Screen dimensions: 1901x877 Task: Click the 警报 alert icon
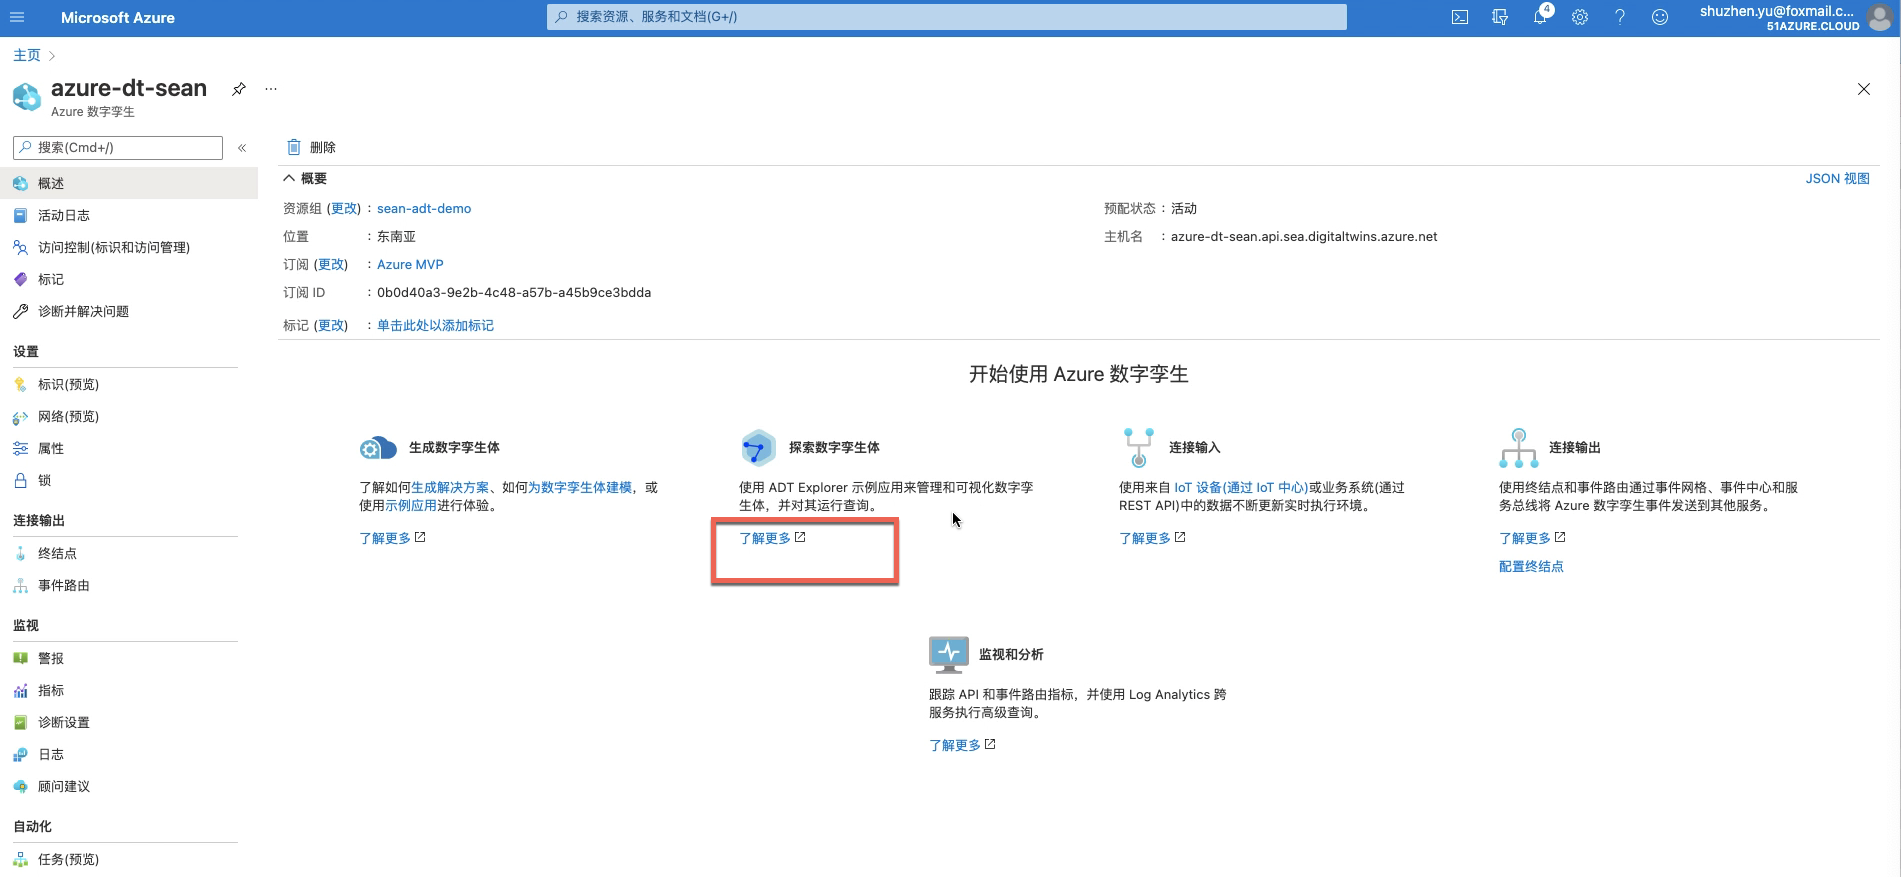[x=20, y=658]
